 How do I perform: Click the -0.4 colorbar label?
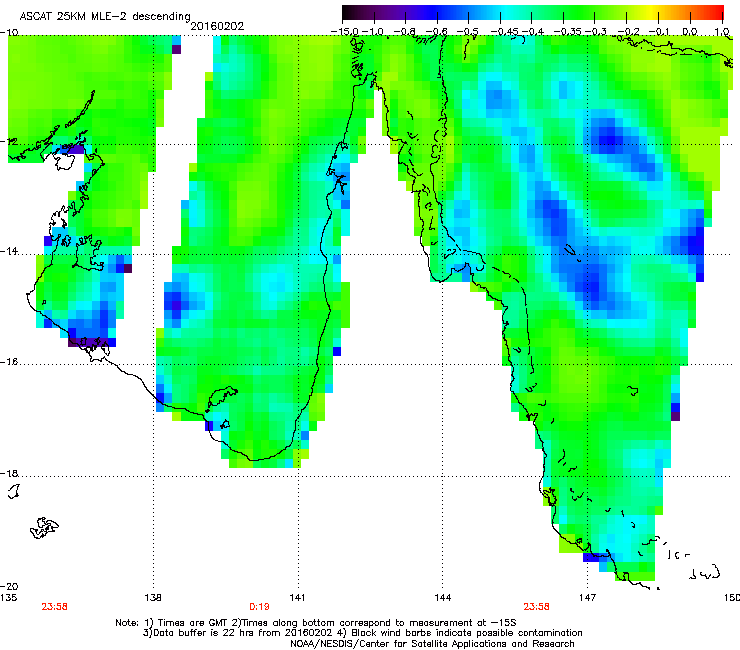point(532,32)
